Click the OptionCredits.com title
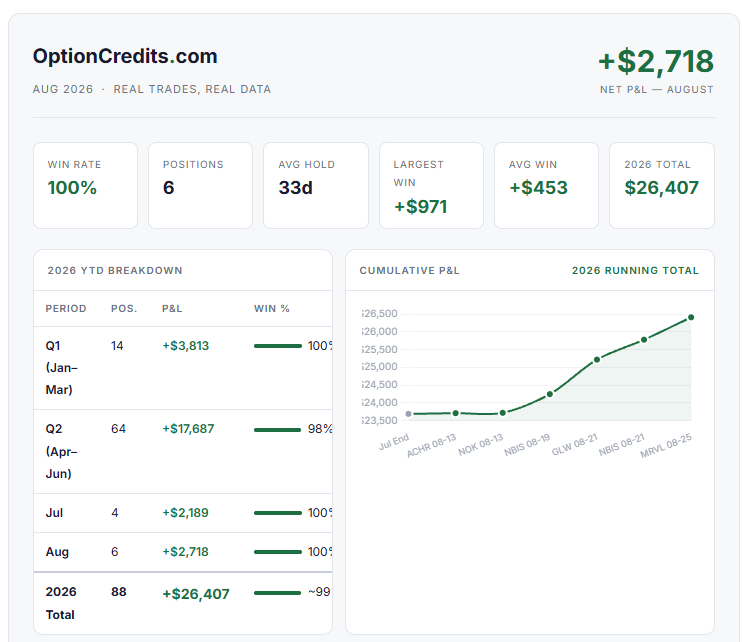The image size is (742, 642). pyautogui.click(x=125, y=56)
